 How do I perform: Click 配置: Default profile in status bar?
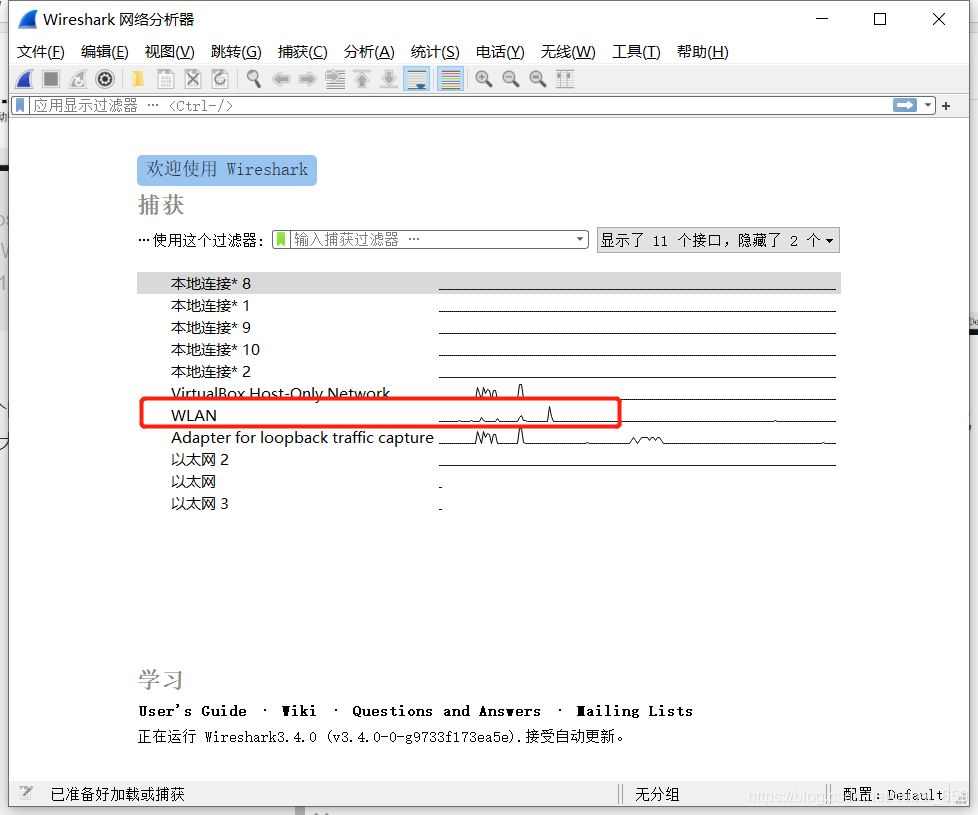[893, 794]
